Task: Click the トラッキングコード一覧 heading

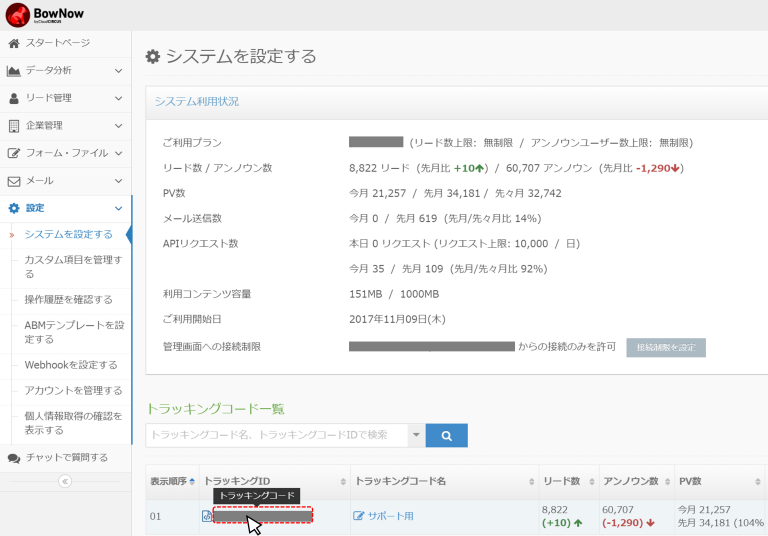Action: click(x=216, y=409)
